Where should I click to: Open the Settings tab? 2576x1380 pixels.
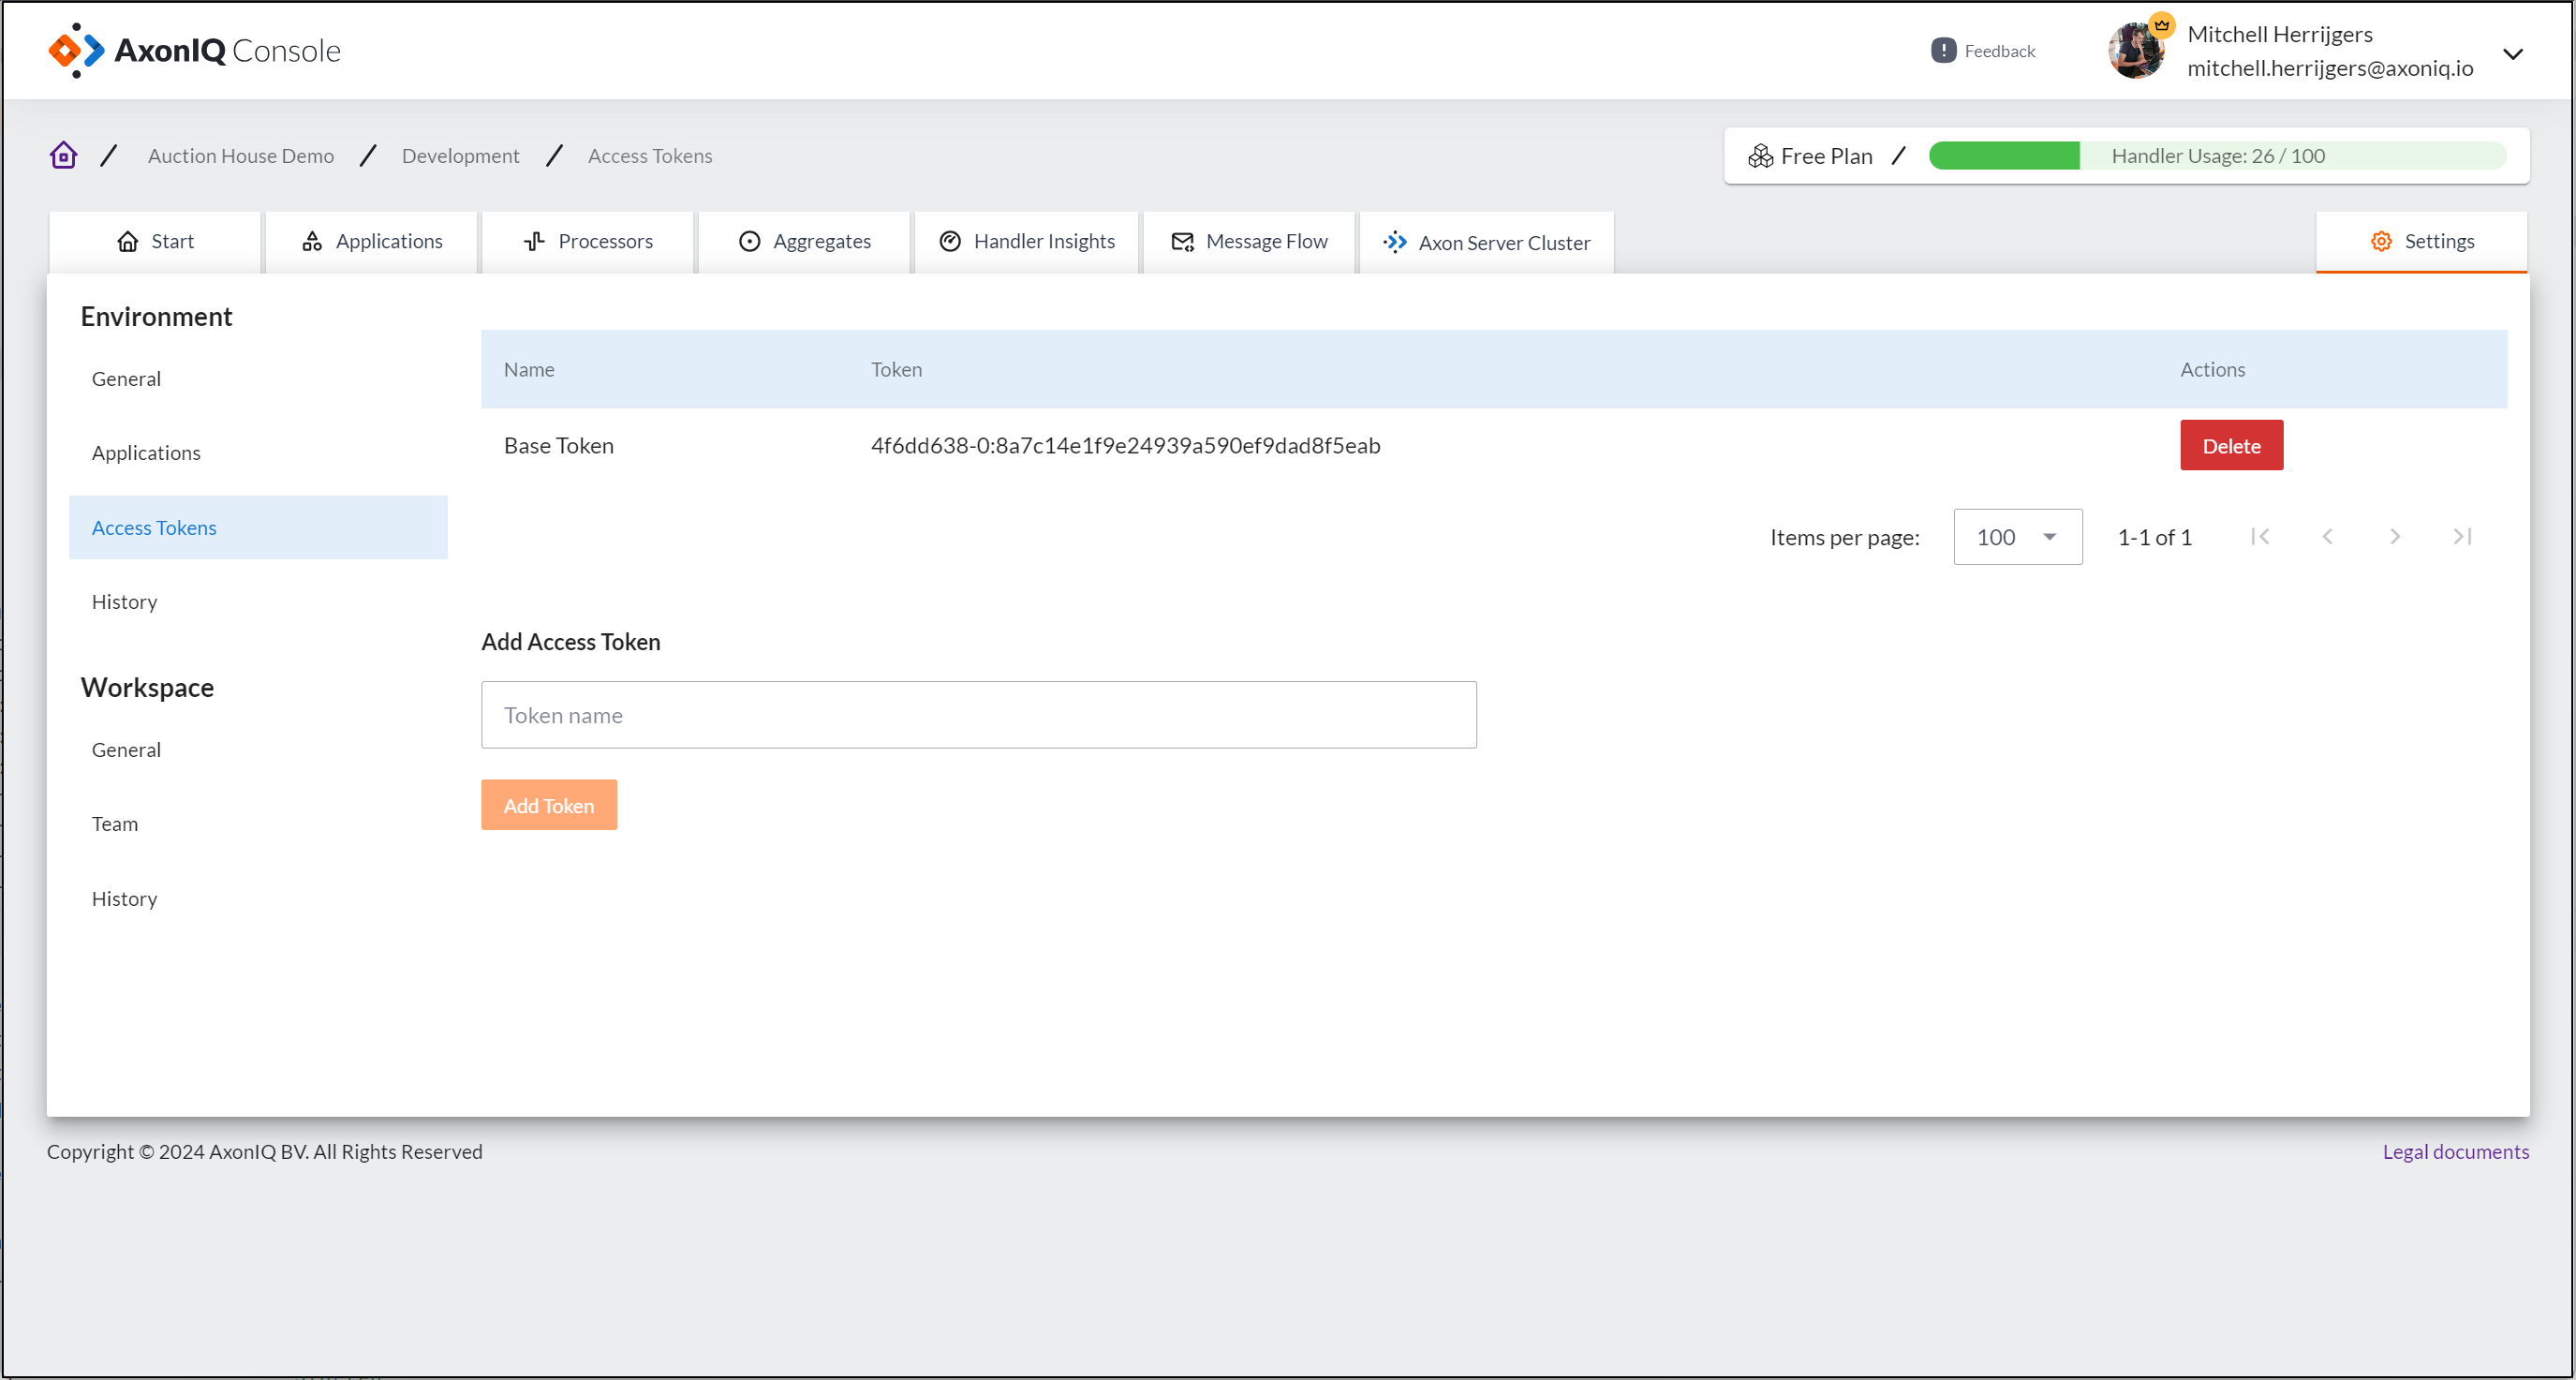coord(2421,242)
